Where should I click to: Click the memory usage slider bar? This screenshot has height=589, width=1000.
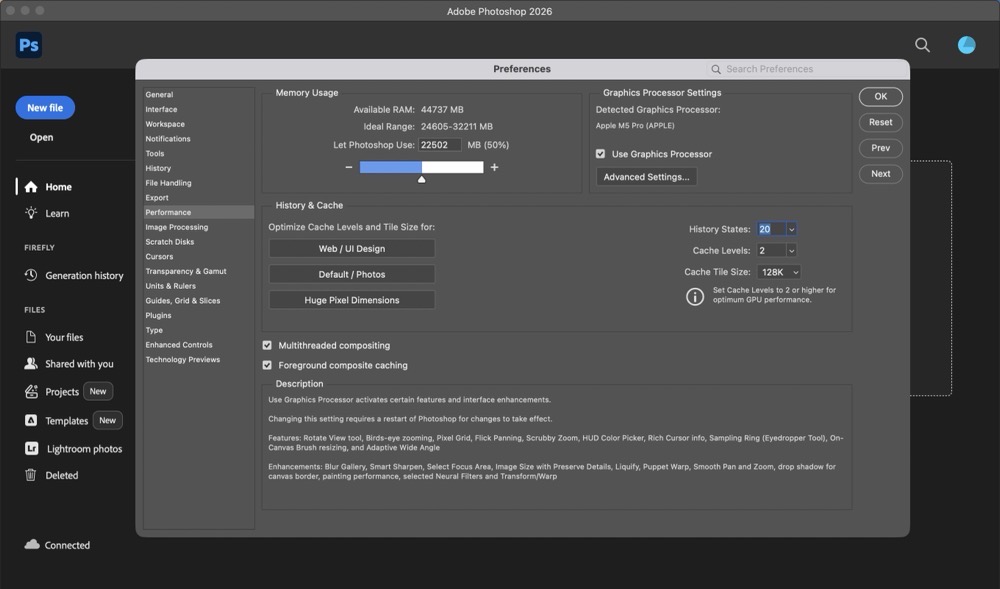click(421, 167)
